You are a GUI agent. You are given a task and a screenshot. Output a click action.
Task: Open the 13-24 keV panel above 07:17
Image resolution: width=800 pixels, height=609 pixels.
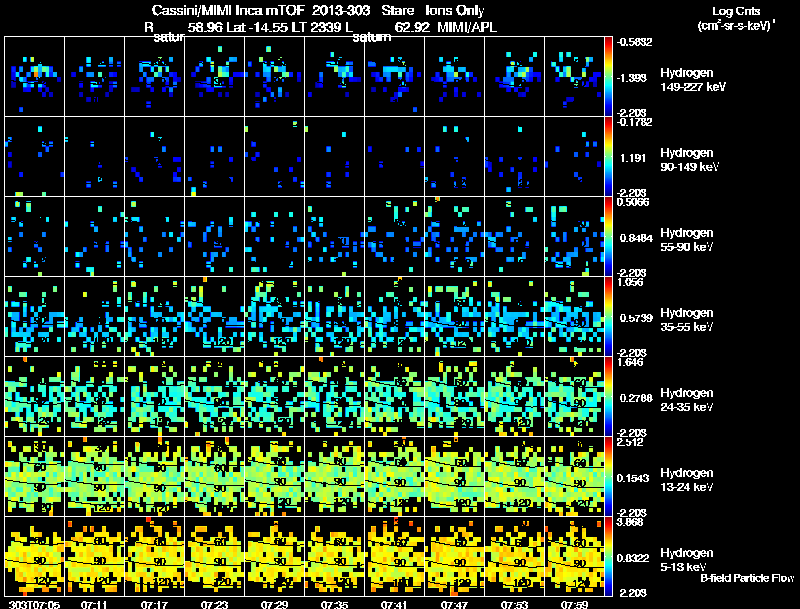tap(155, 477)
